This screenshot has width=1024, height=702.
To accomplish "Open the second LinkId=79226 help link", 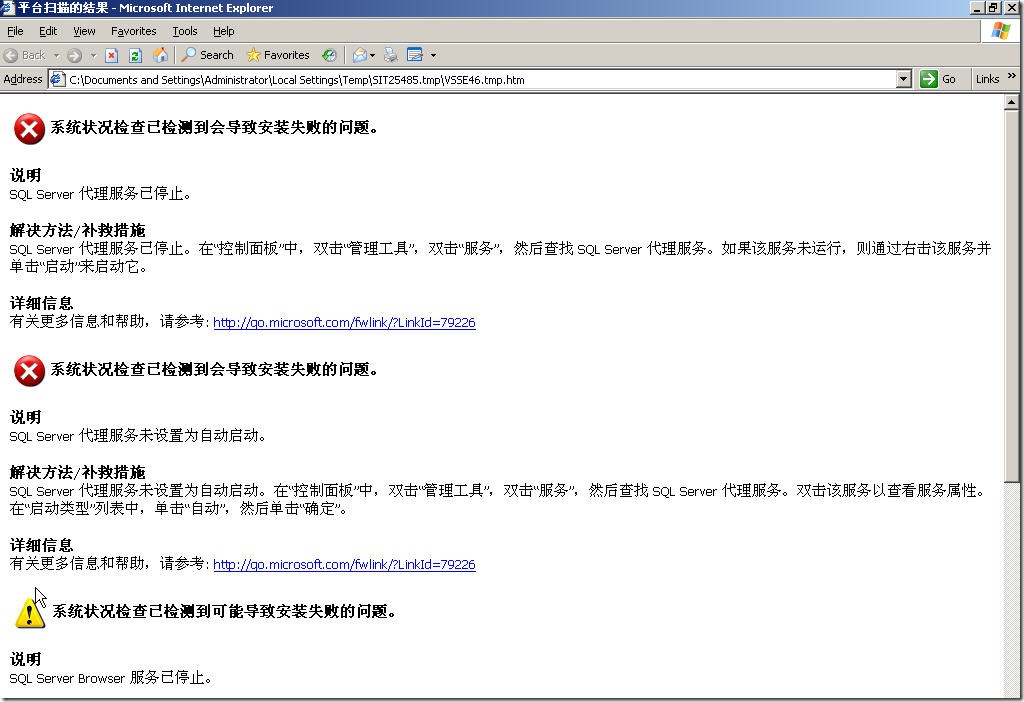I will [x=344, y=565].
